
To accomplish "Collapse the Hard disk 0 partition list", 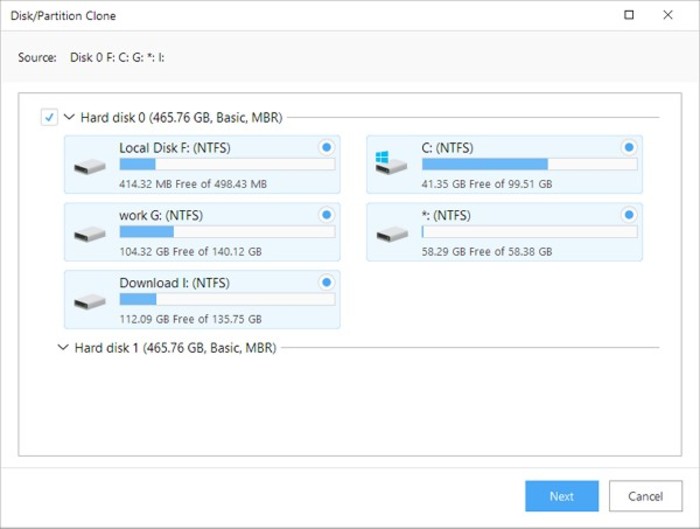I will [69, 117].
